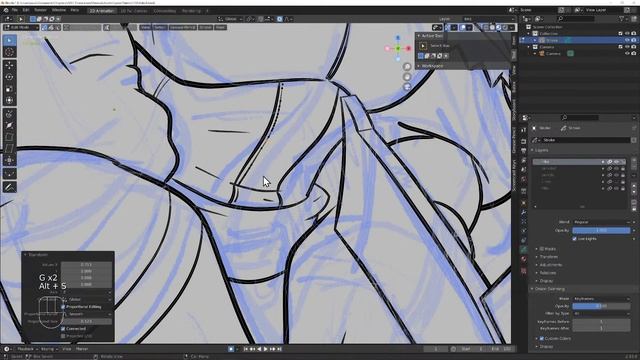Switch to the Compositing workspace tab
Image resolution: width=640 pixels, height=360 pixels.
(164, 11)
